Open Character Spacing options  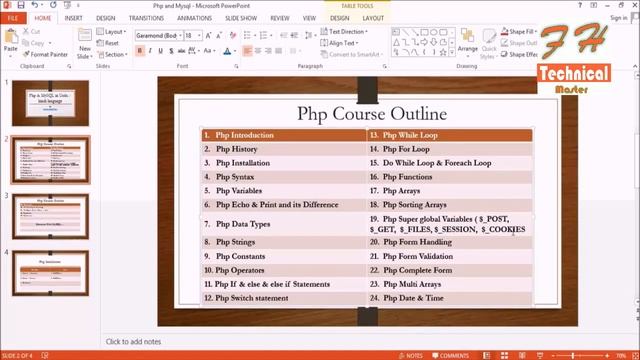click(193, 51)
